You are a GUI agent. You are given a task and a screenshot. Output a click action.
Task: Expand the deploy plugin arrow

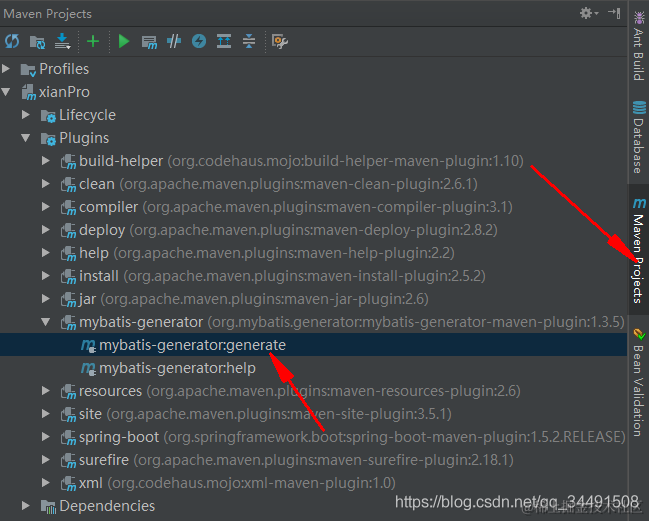(46, 230)
